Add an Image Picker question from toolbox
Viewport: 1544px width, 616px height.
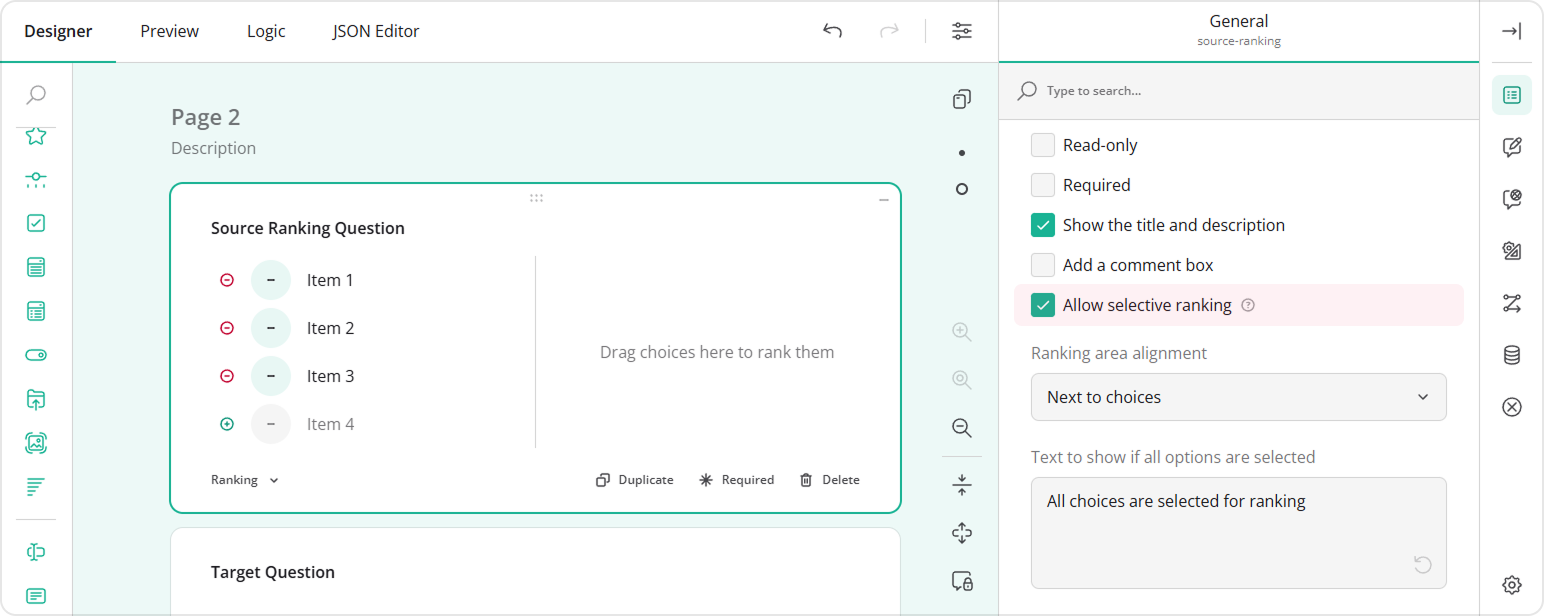(36, 443)
